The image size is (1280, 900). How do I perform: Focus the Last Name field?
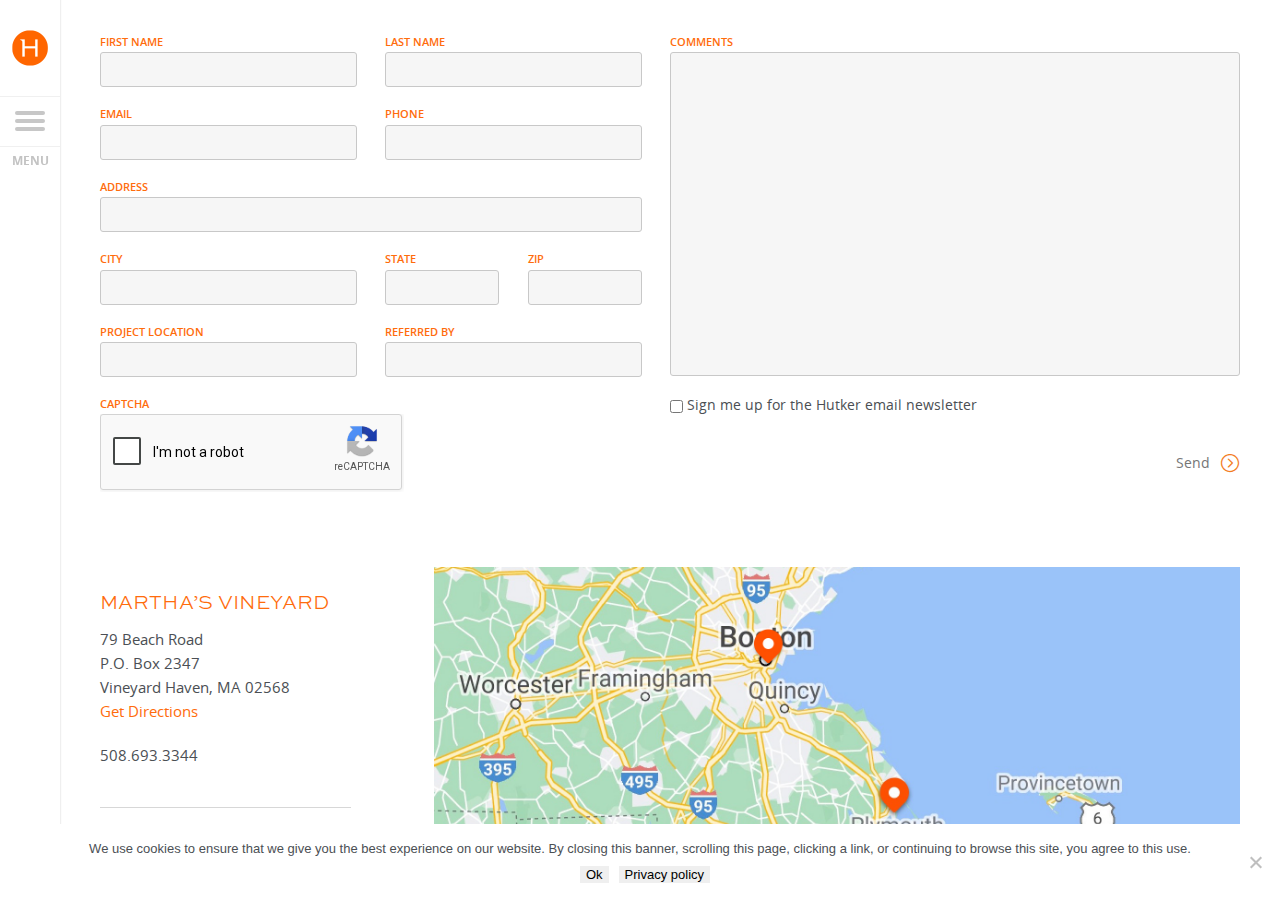(513, 70)
